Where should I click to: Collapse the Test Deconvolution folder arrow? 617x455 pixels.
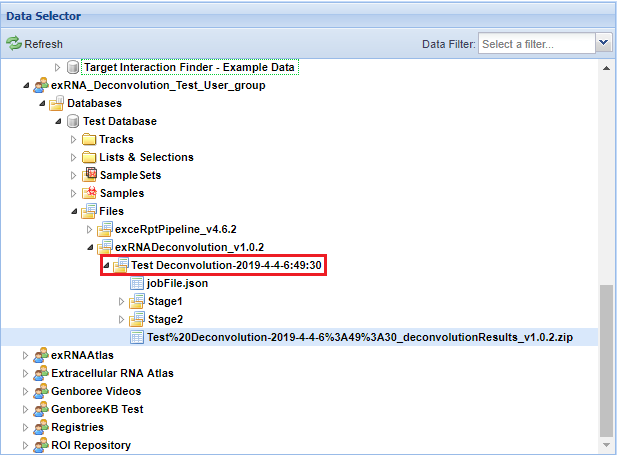click(x=106, y=266)
